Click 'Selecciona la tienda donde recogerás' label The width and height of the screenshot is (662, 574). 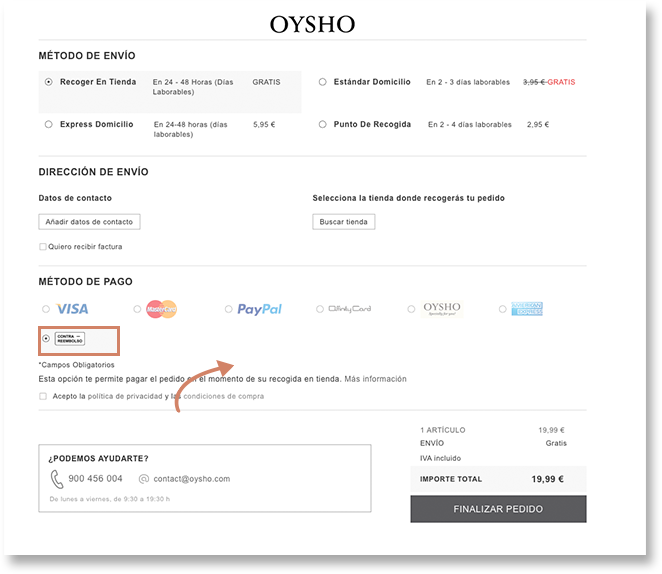408,198
